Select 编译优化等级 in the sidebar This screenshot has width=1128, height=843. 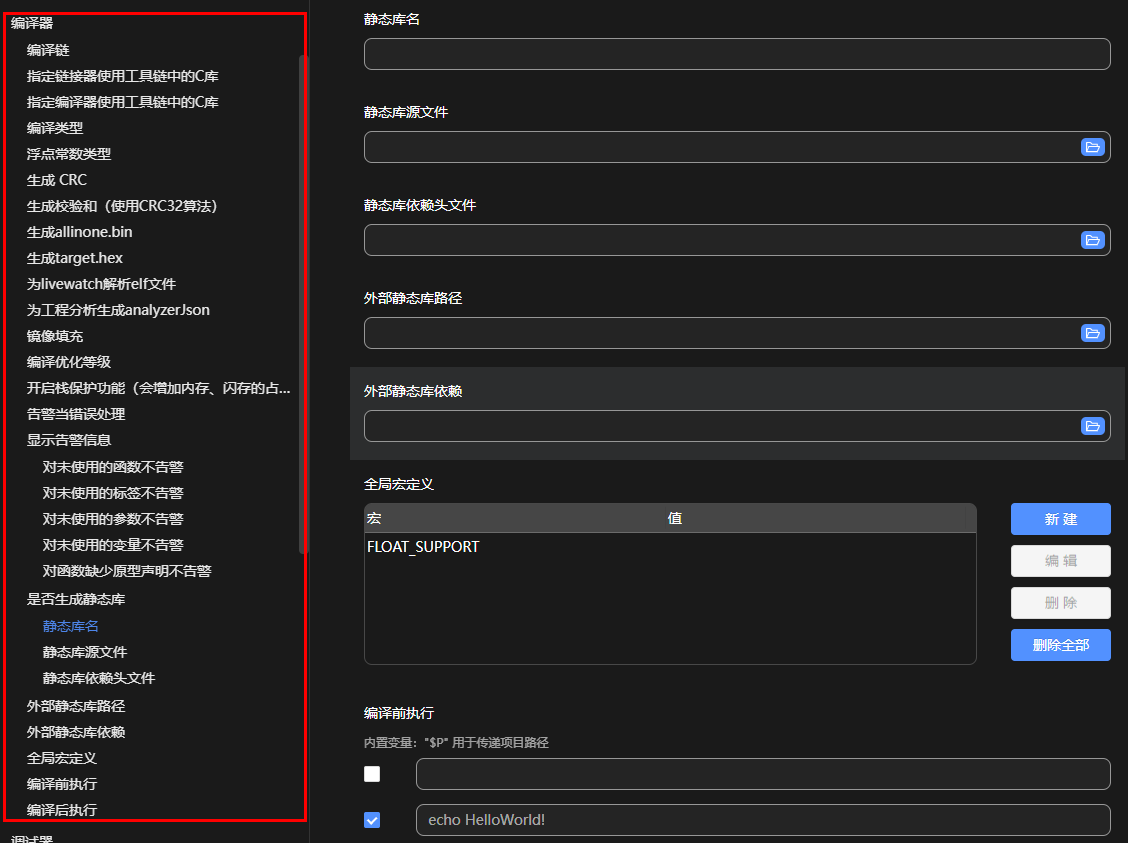pos(68,362)
